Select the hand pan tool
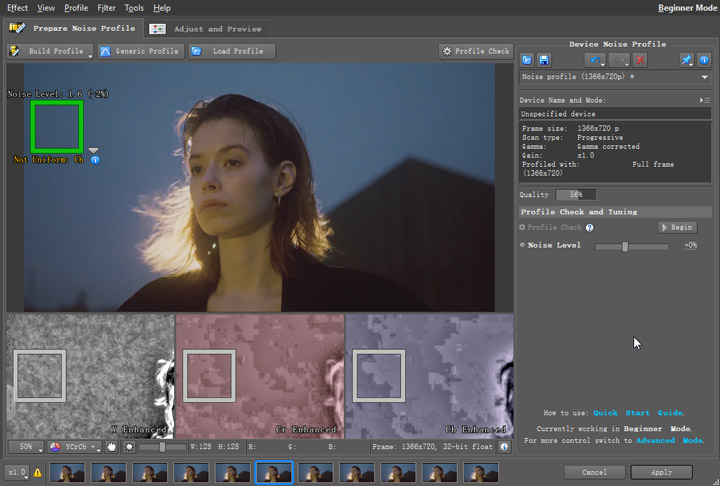Image resolution: width=720 pixels, height=486 pixels. (x=111, y=446)
